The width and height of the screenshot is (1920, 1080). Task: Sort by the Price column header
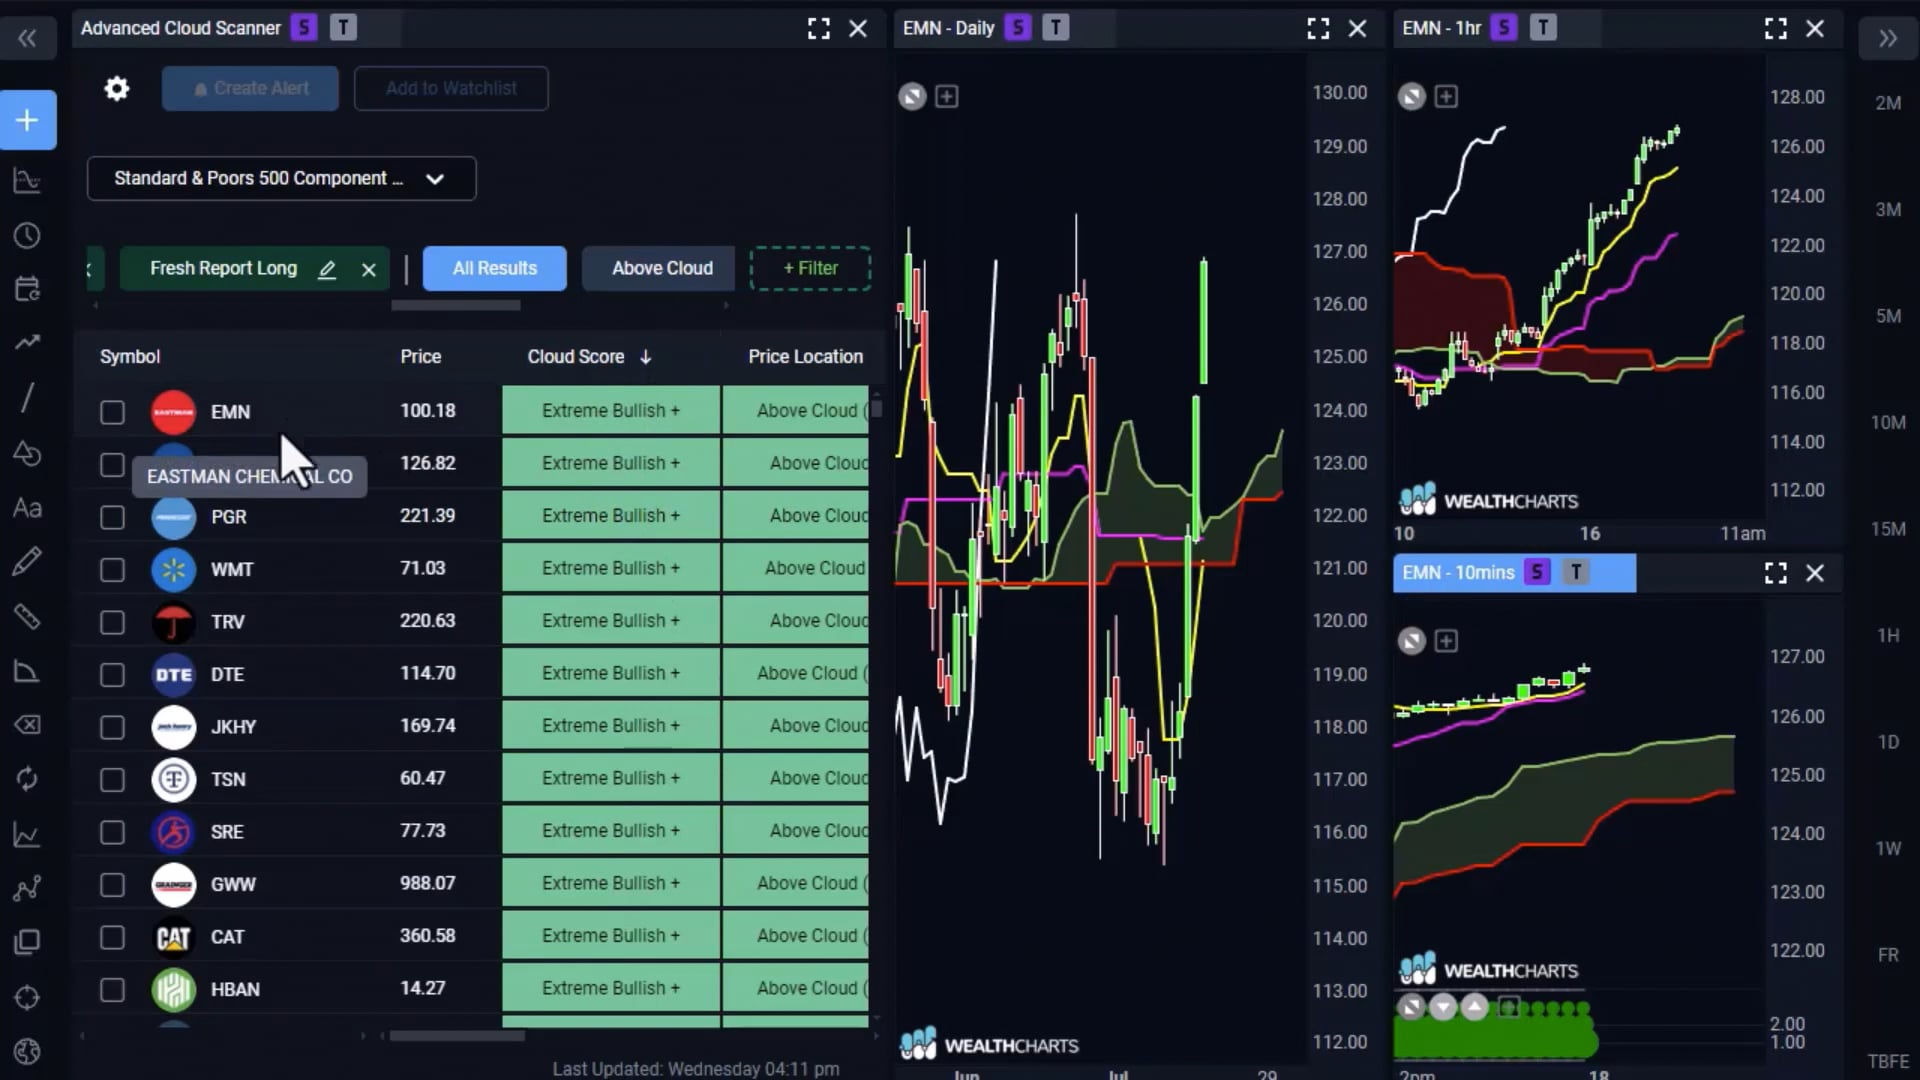420,357
